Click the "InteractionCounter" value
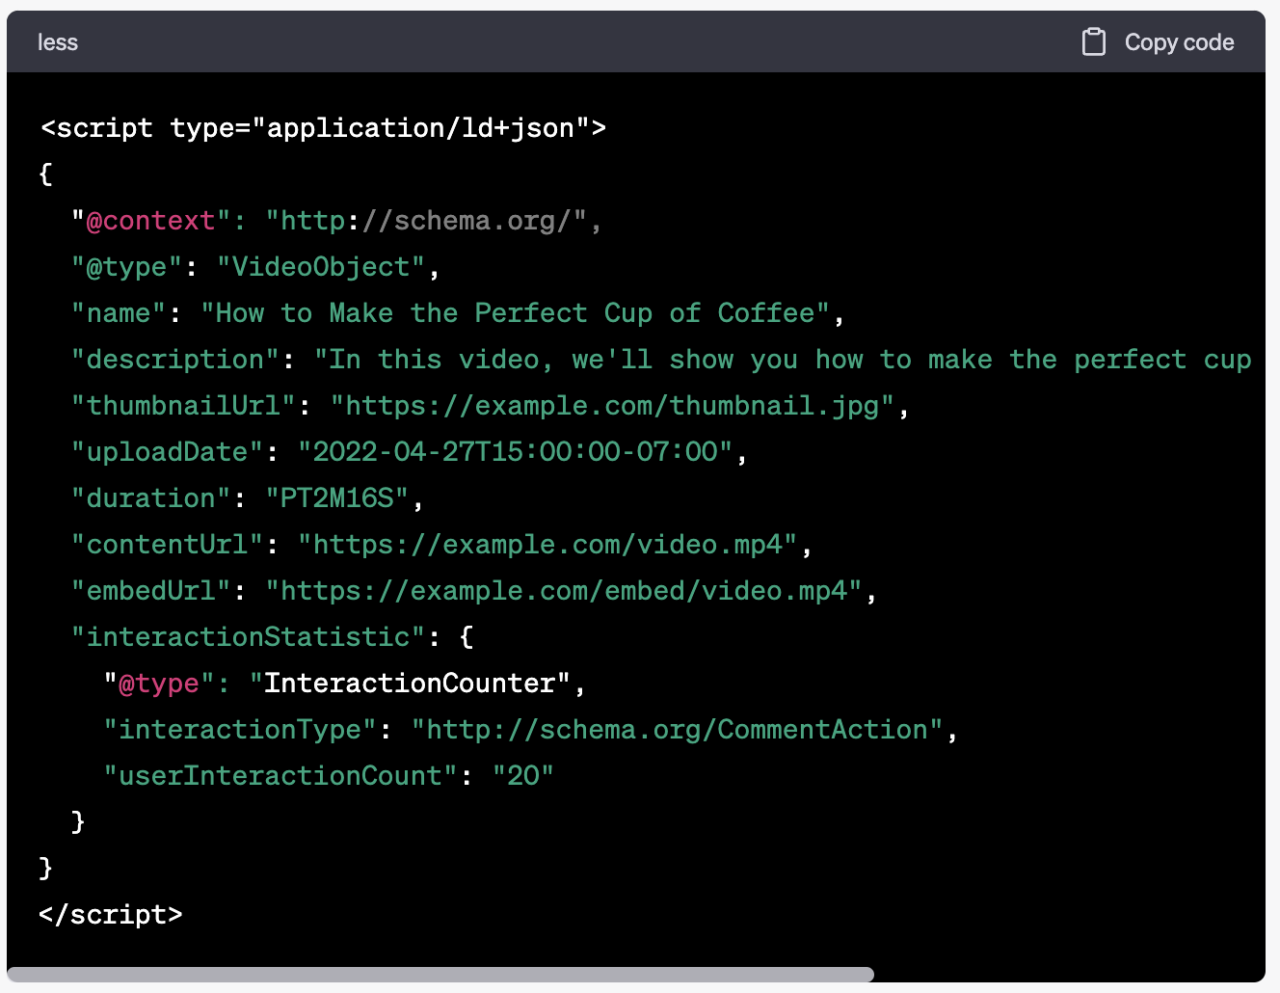This screenshot has width=1280, height=993. pyautogui.click(x=410, y=683)
